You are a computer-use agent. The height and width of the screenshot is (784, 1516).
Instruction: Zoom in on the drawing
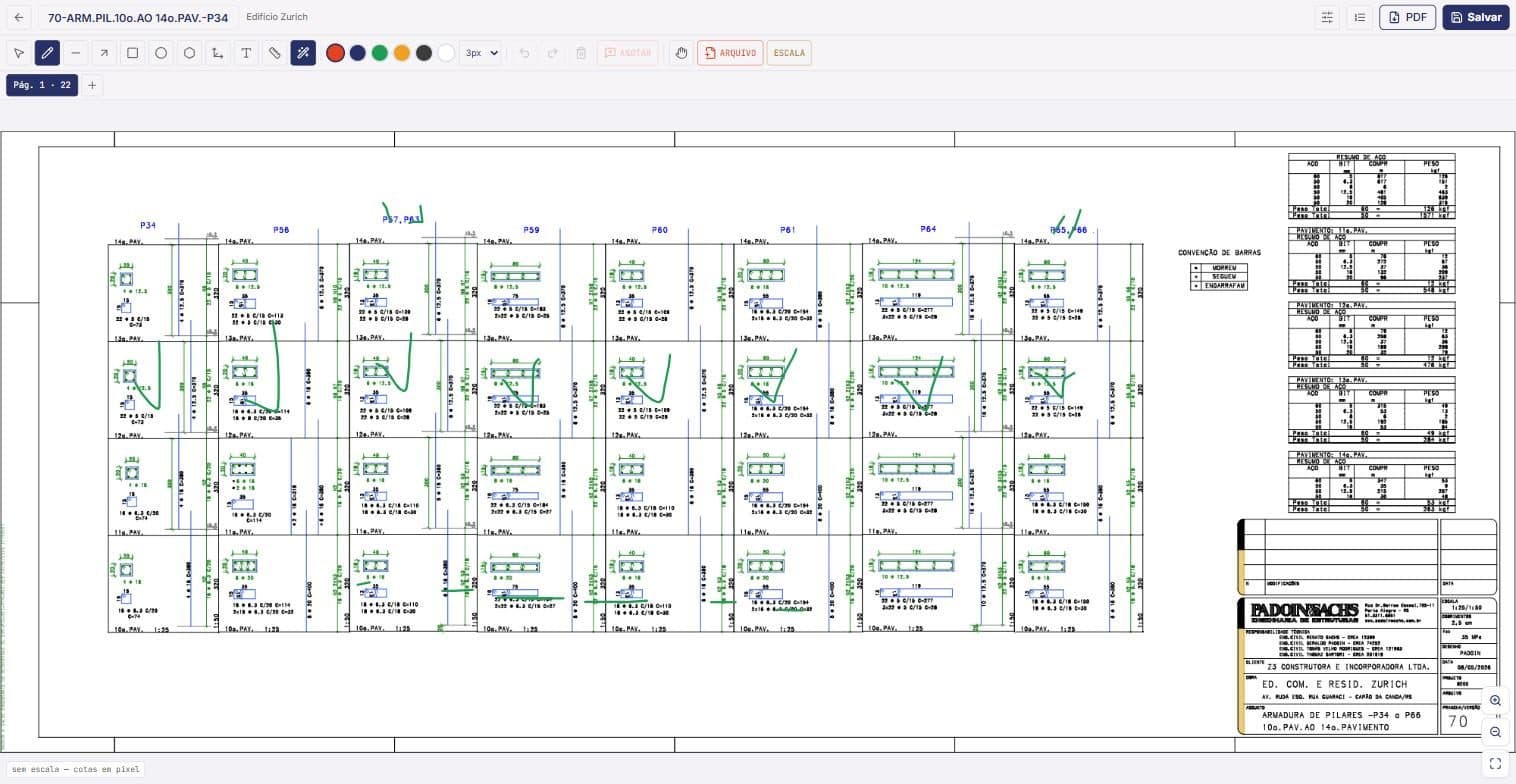pos(1495,701)
